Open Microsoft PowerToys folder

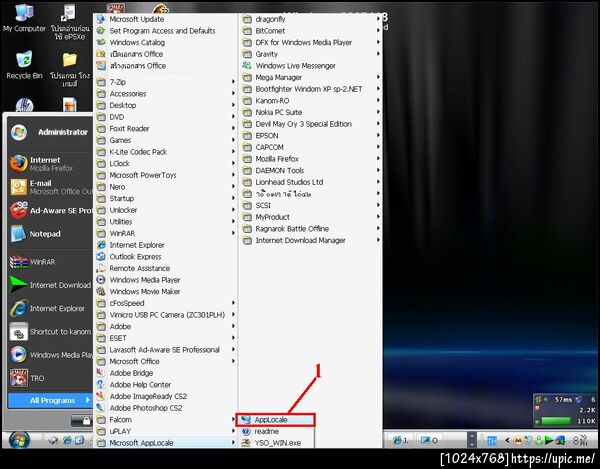click(x=166, y=175)
